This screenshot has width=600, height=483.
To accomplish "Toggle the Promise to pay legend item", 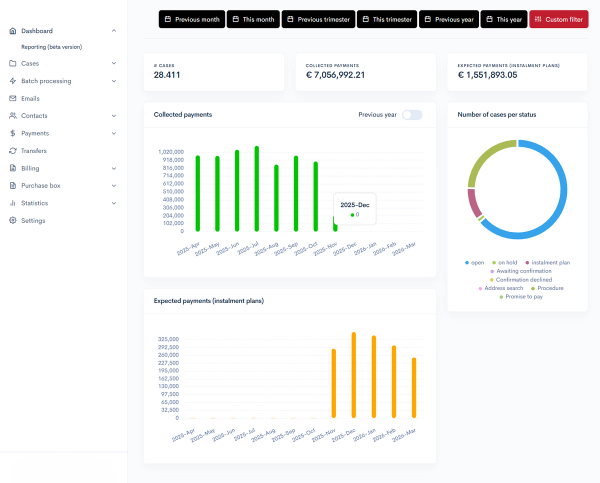I will [521, 297].
